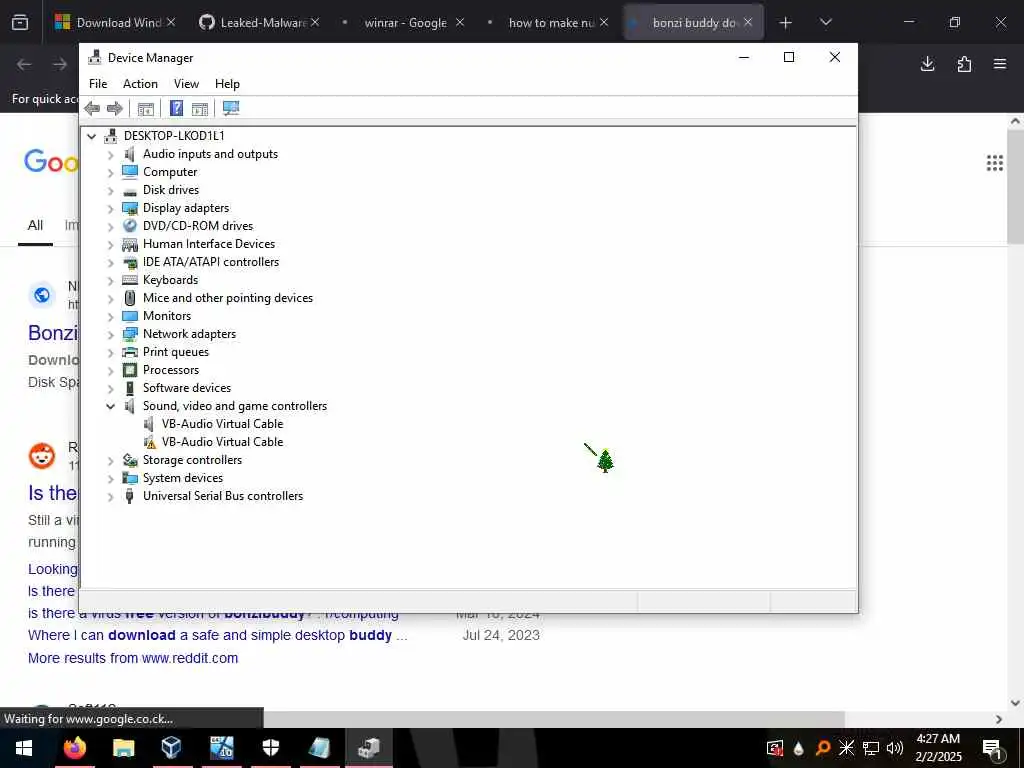This screenshot has width=1024, height=768.
Task: Expand the Storage controllers category
Action: pos(110,461)
